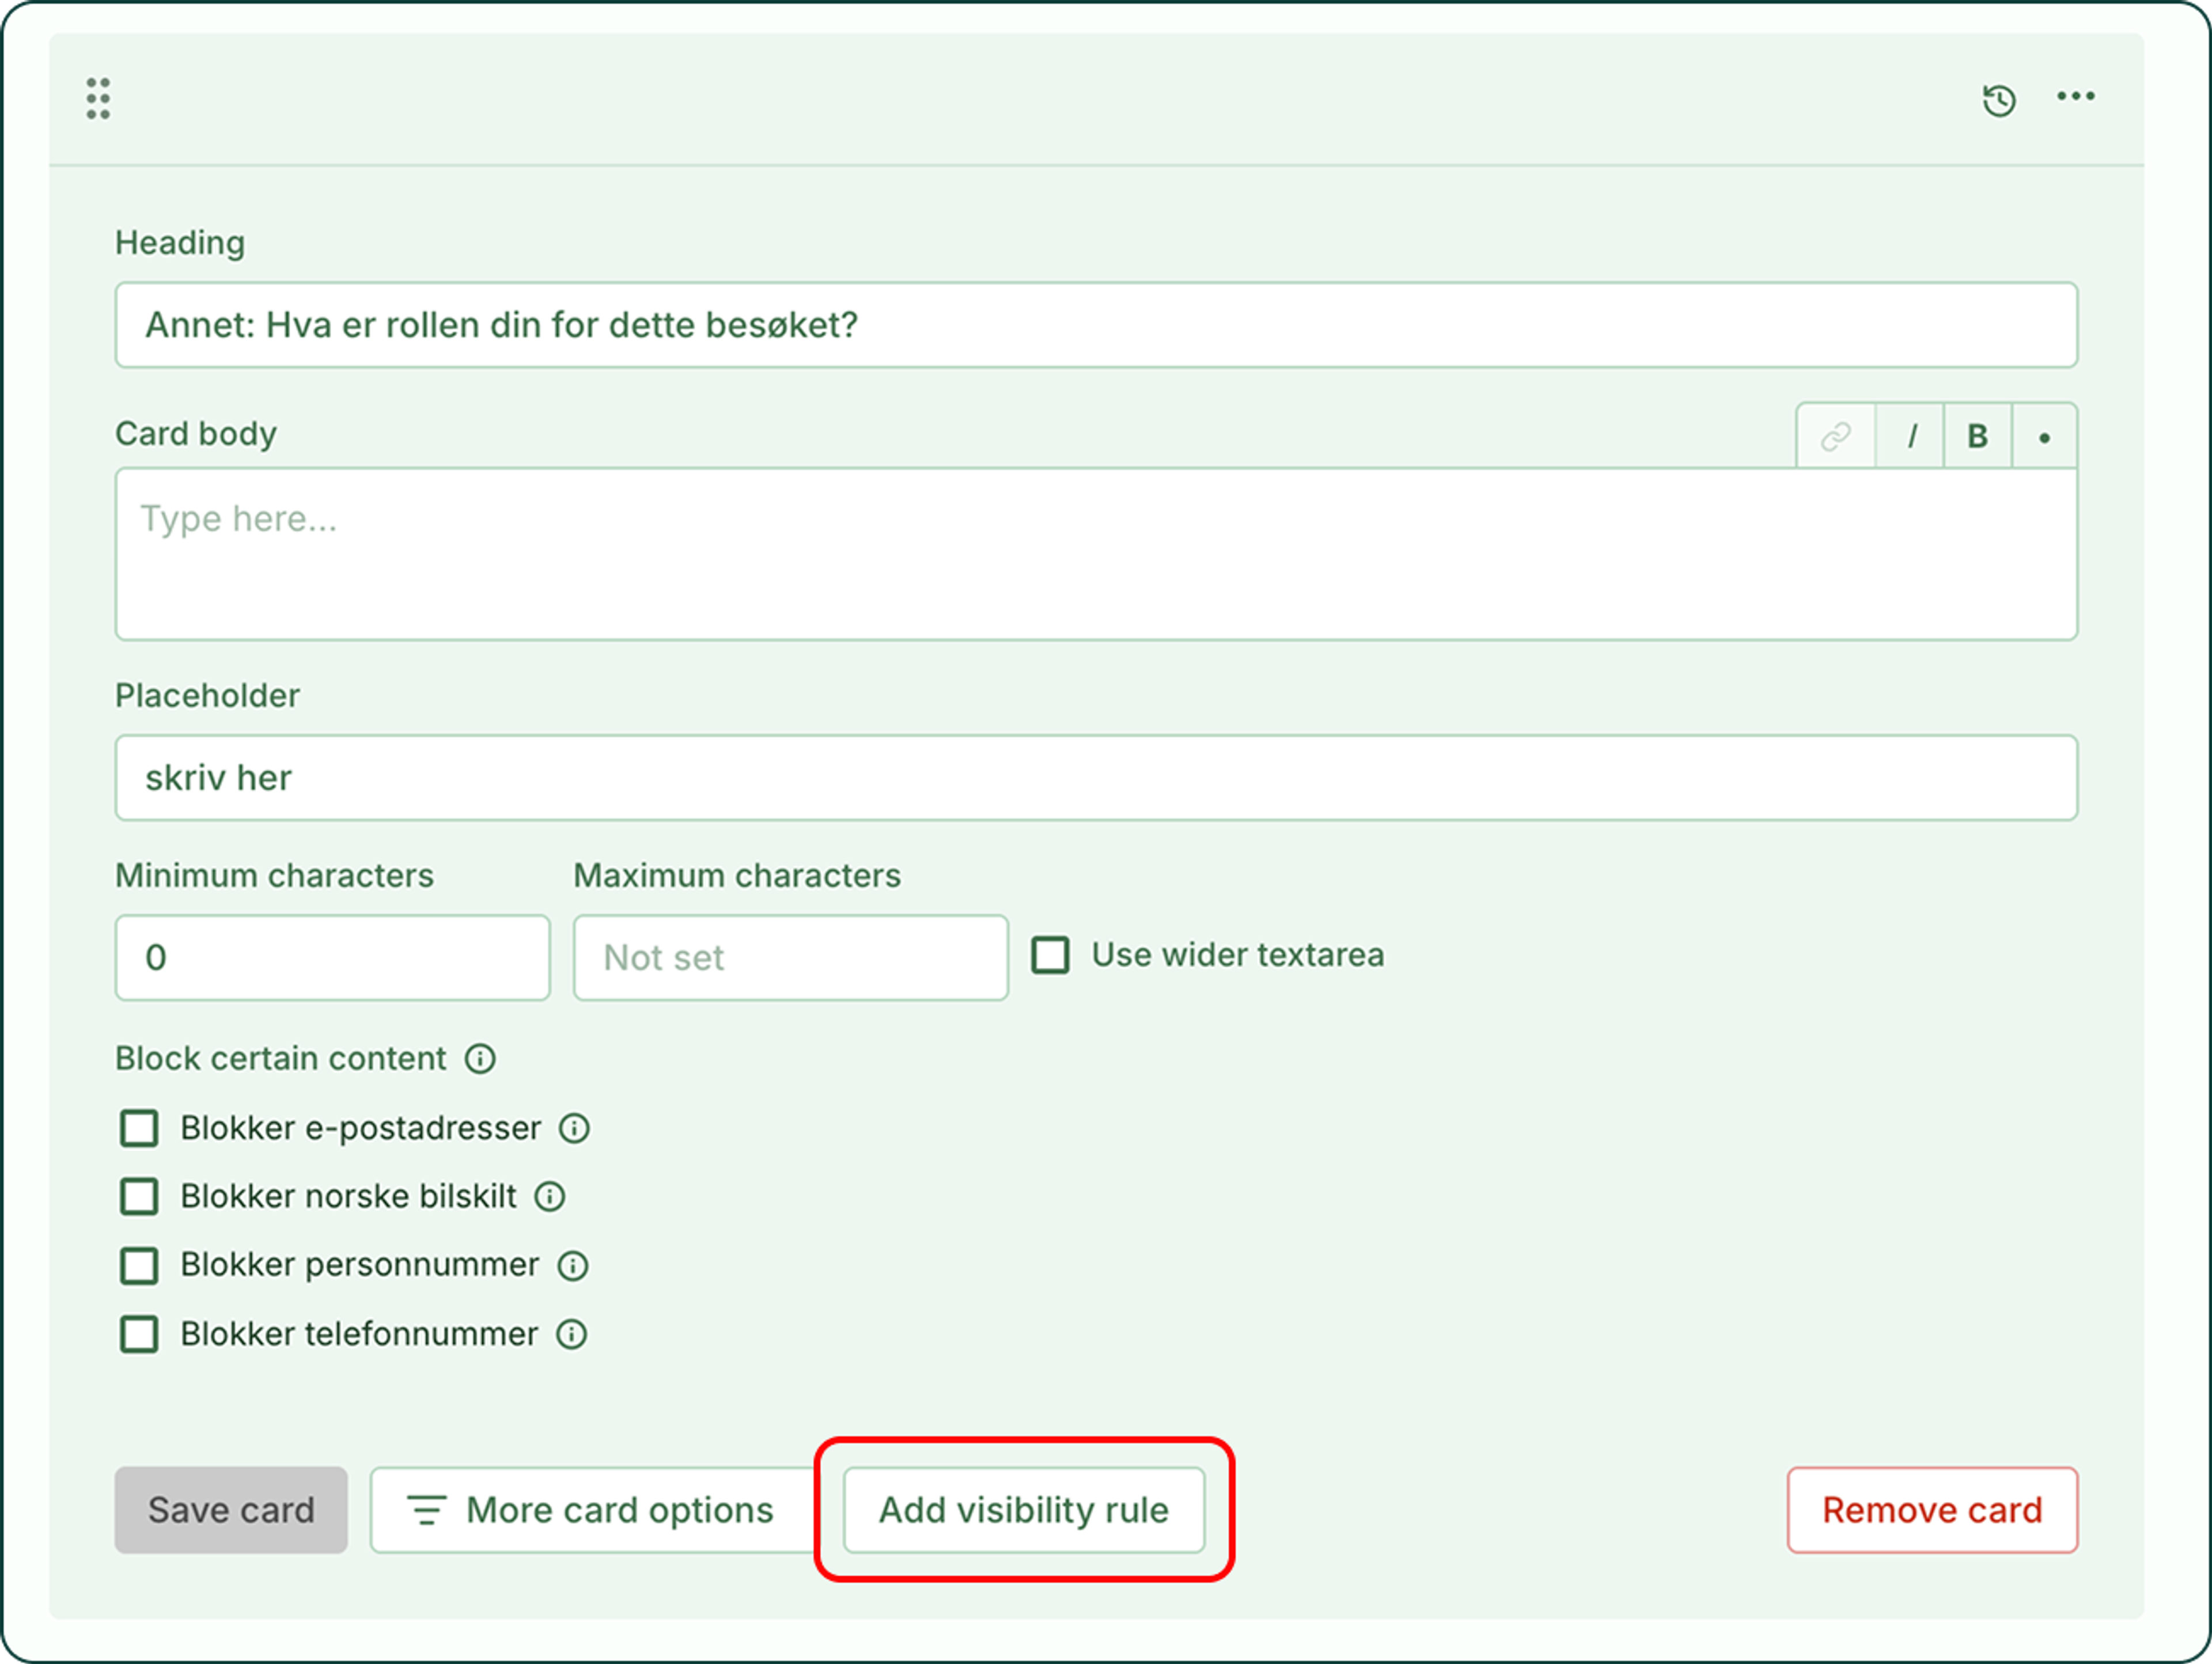
Task: Check Blokker e-postadresser
Action: pos(139,1128)
